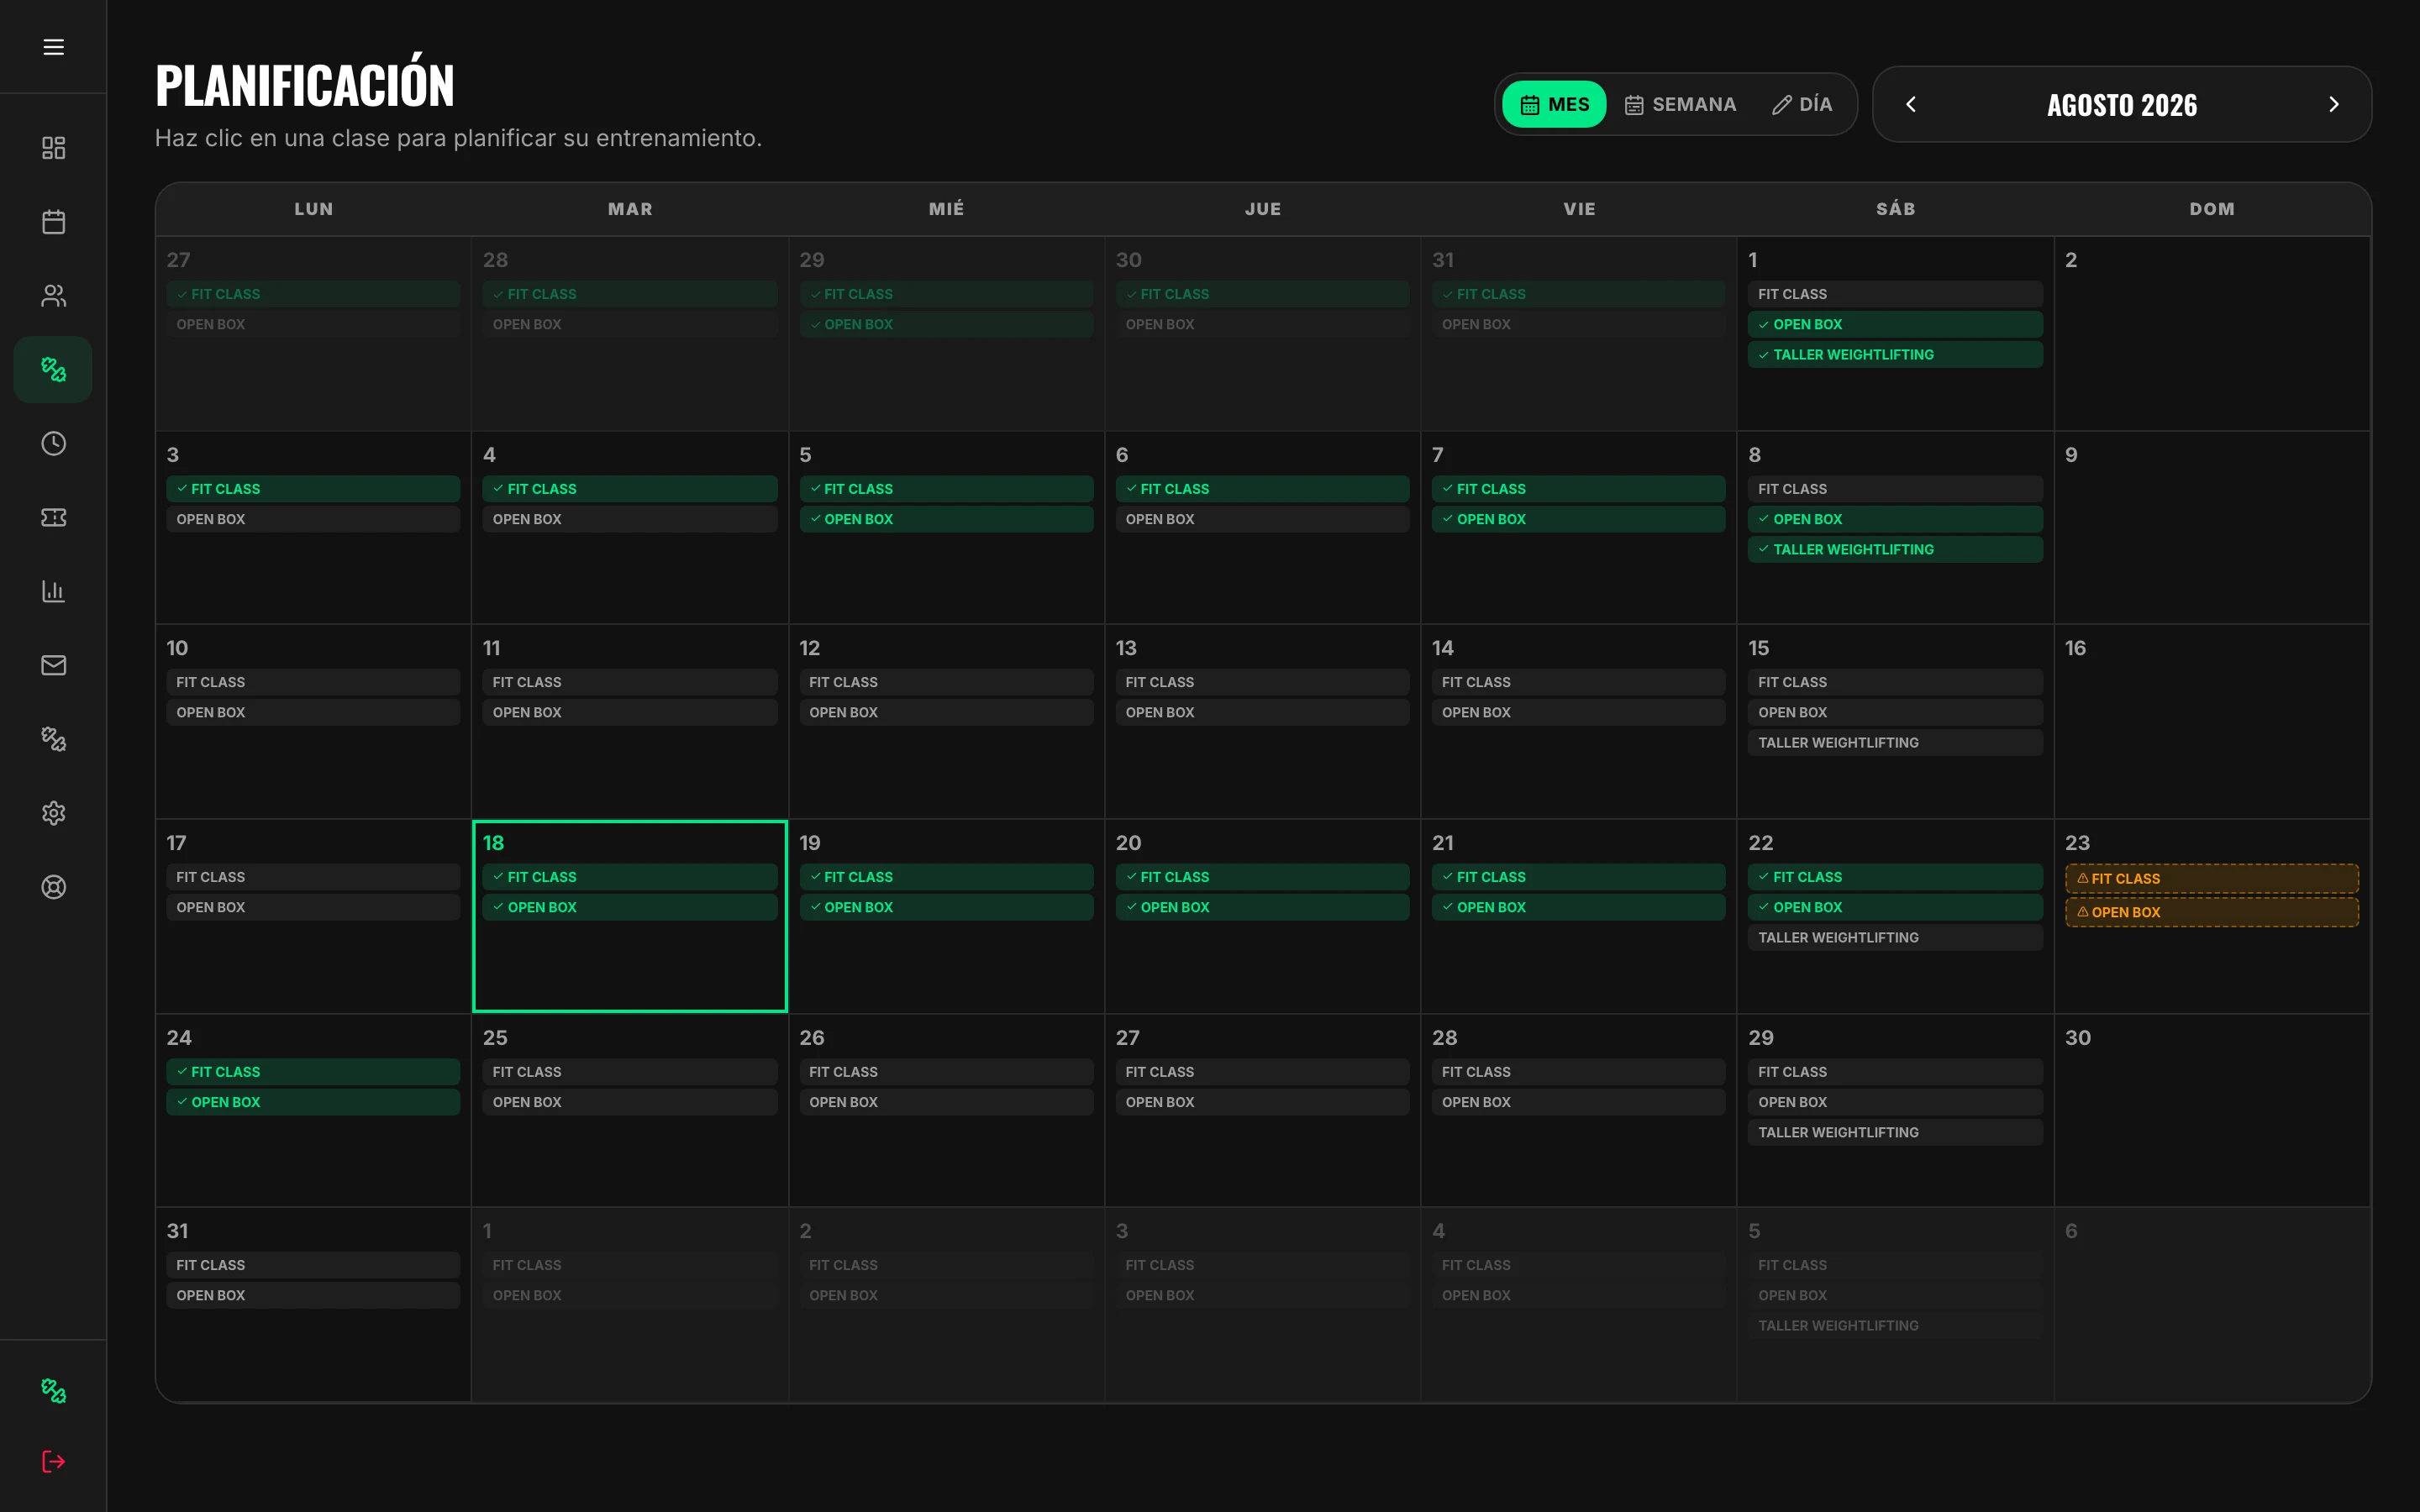This screenshot has width=2420, height=1512.
Task: Open warning FIT CLASS on August 23
Action: coord(2212,878)
